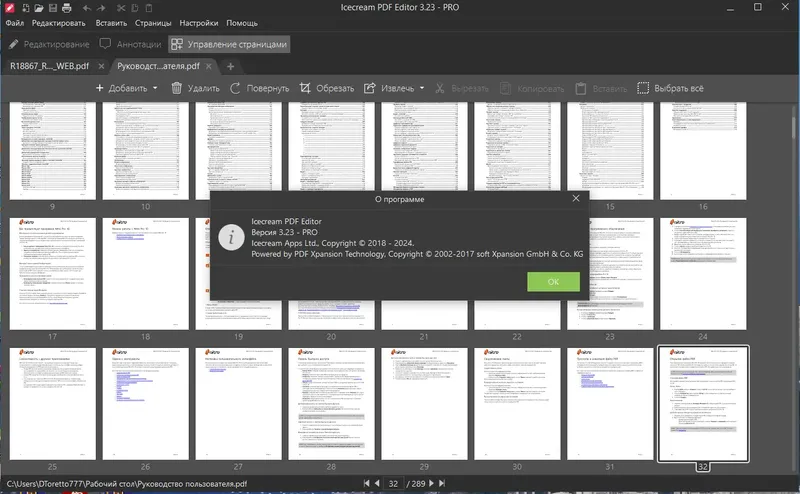The height and width of the screenshot is (494, 800).
Task: Click Удалить to delete pages
Action: 196,88
